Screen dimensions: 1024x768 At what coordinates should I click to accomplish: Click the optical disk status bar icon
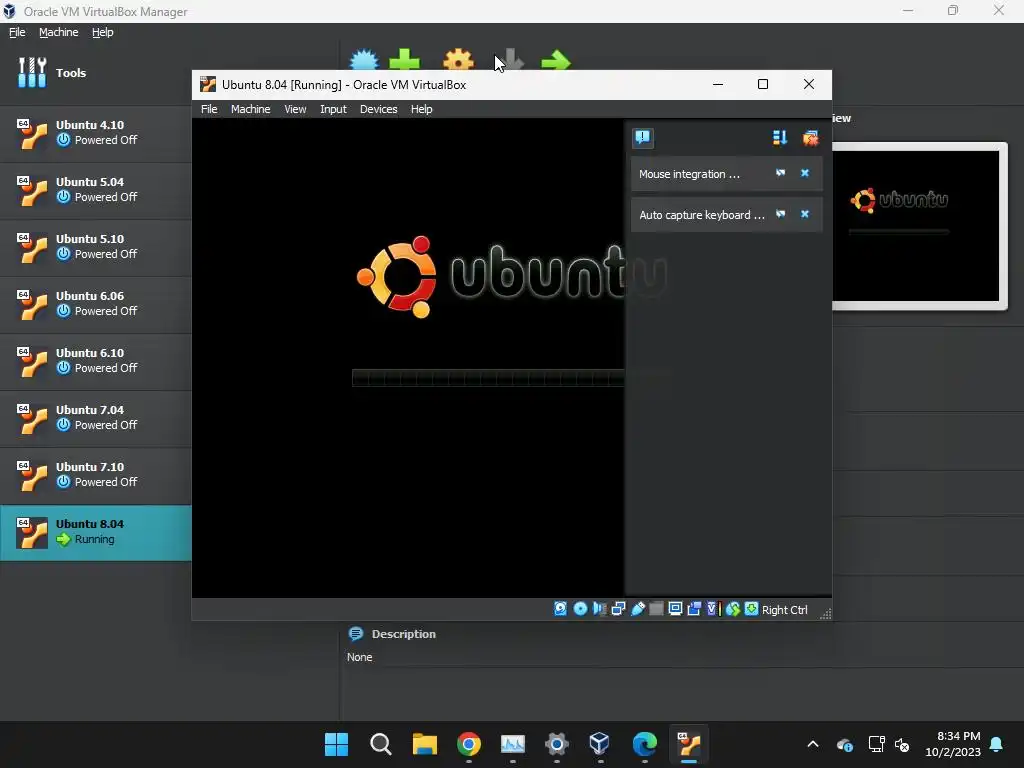pyautogui.click(x=580, y=609)
